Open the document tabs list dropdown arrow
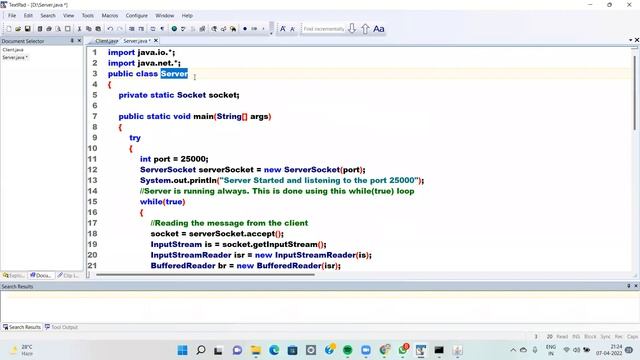 pos(631,40)
